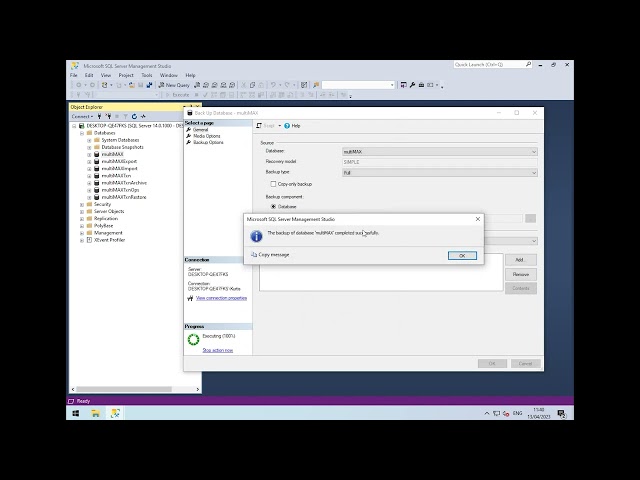Click the New Query toolbar button

pos(174,85)
